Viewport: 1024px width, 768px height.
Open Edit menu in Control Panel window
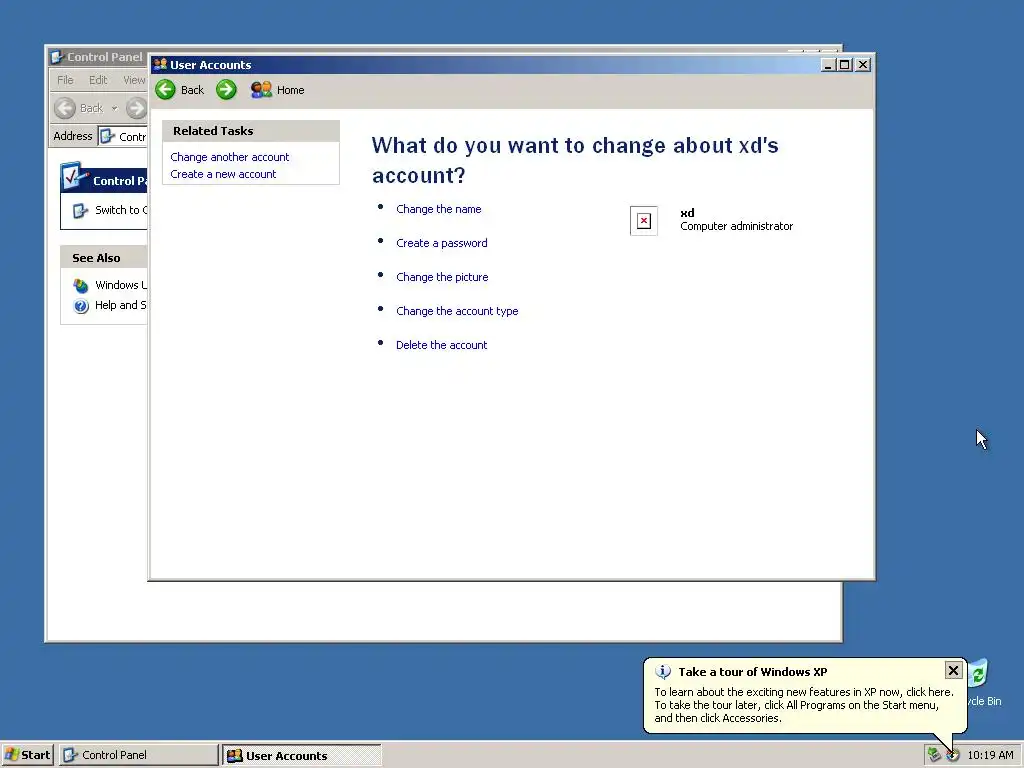click(98, 80)
